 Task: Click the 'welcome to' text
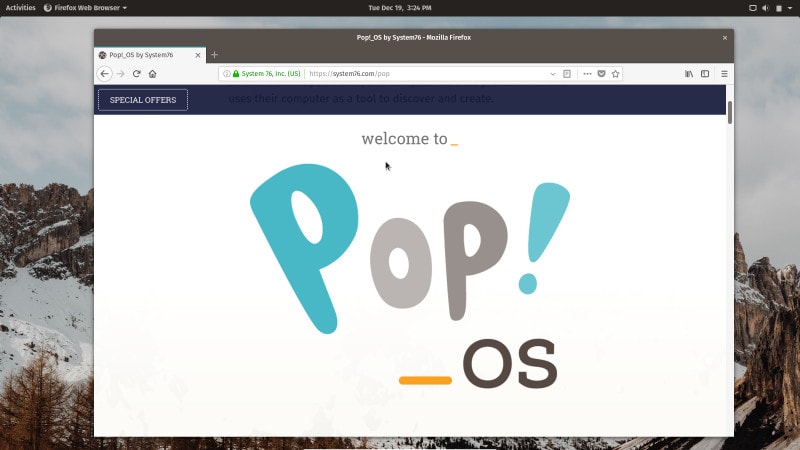(404, 138)
